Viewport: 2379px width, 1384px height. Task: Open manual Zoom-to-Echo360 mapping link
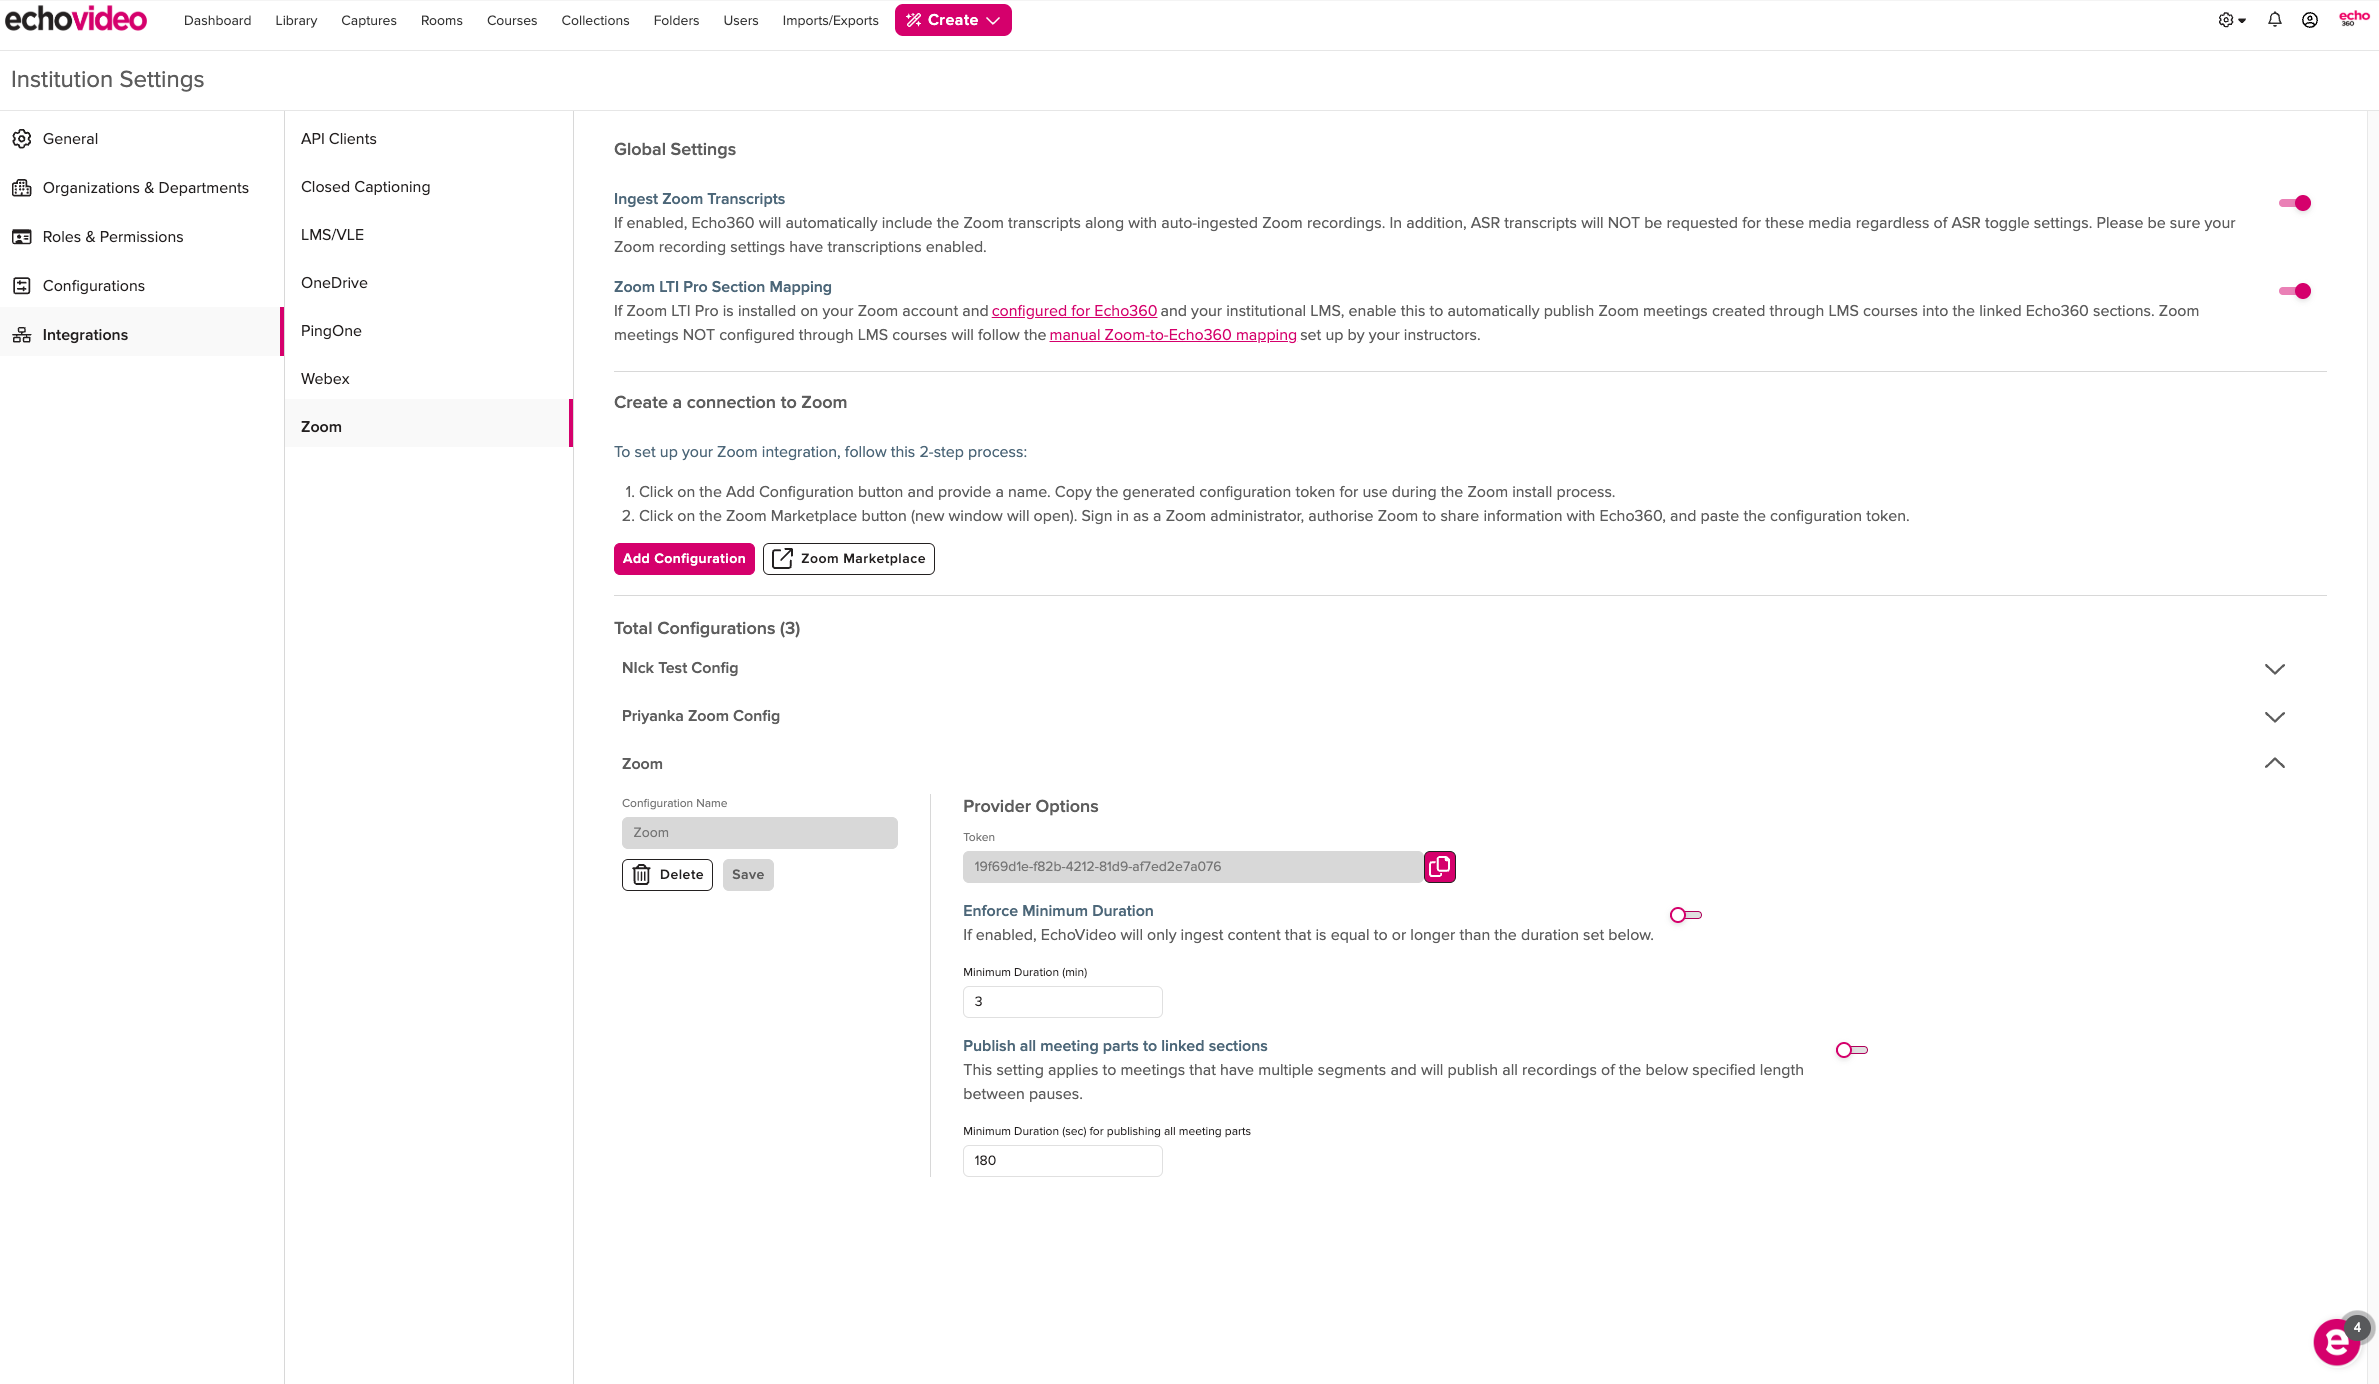[x=1173, y=335]
